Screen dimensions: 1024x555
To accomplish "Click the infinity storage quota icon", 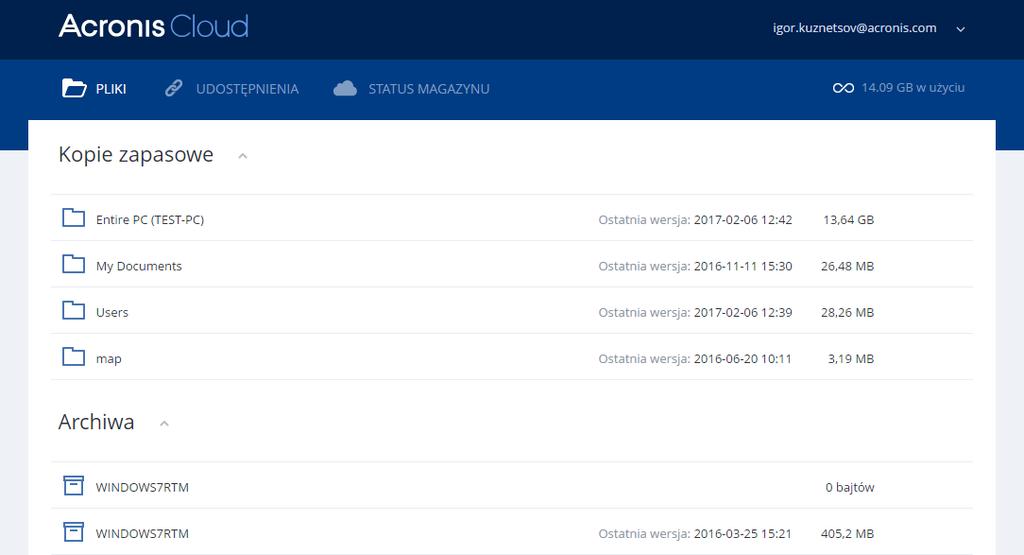I will click(x=843, y=88).
